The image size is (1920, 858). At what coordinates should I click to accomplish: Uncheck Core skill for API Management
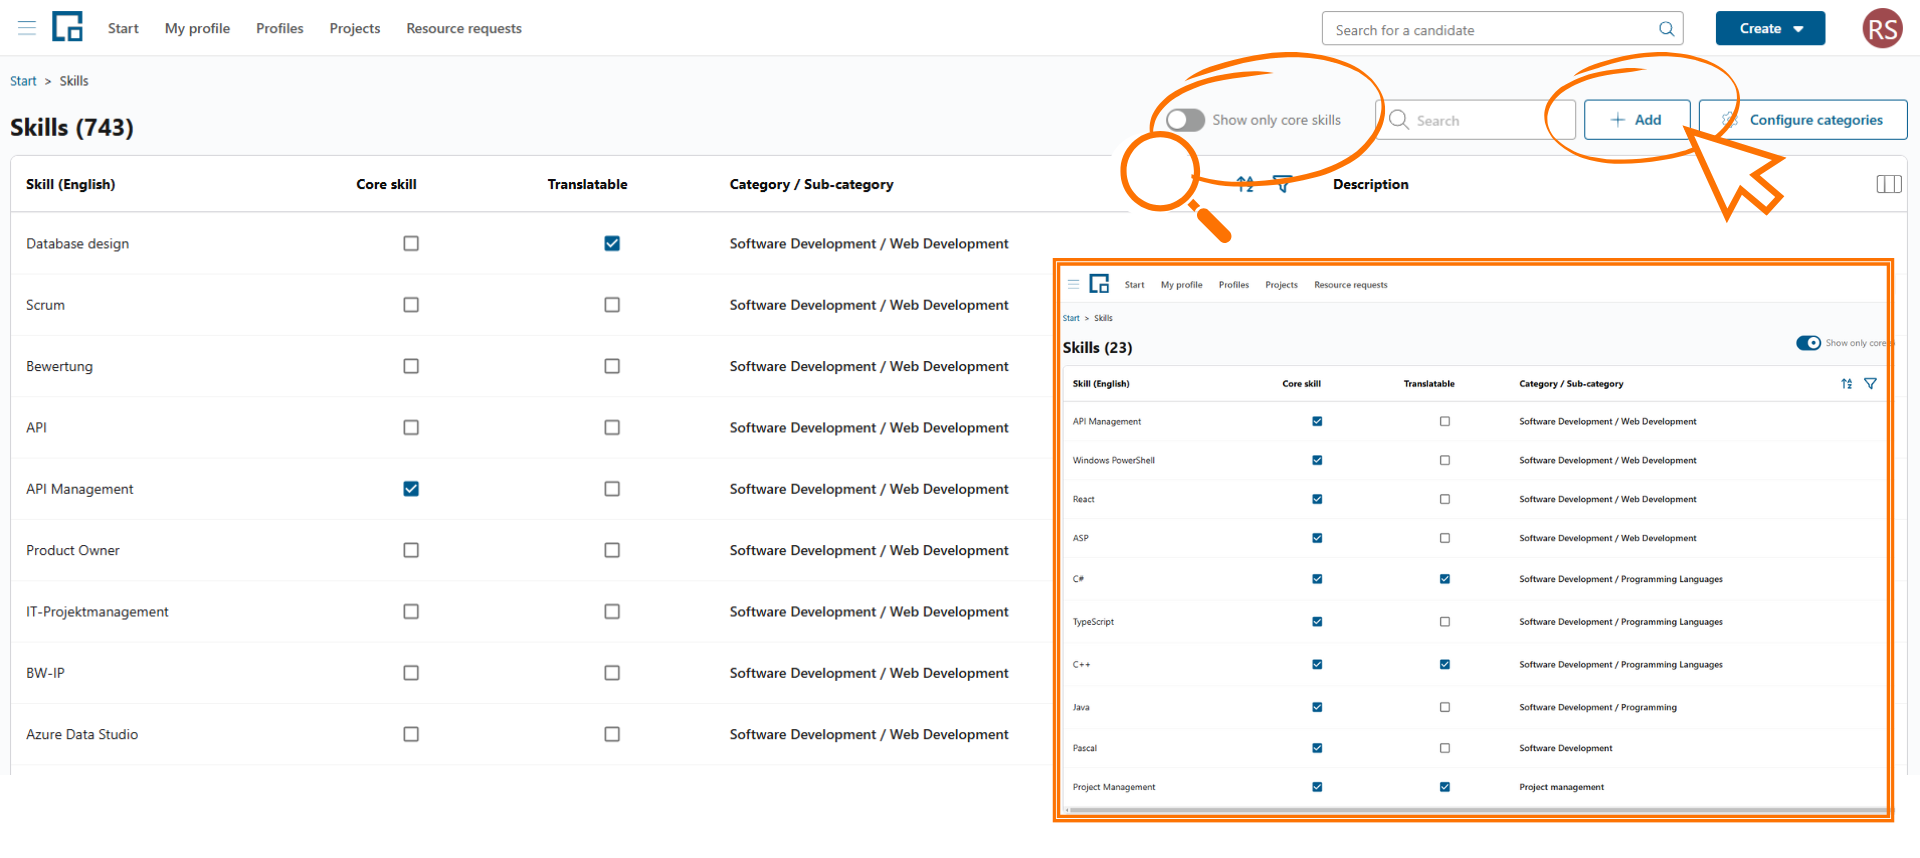click(411, 489)
